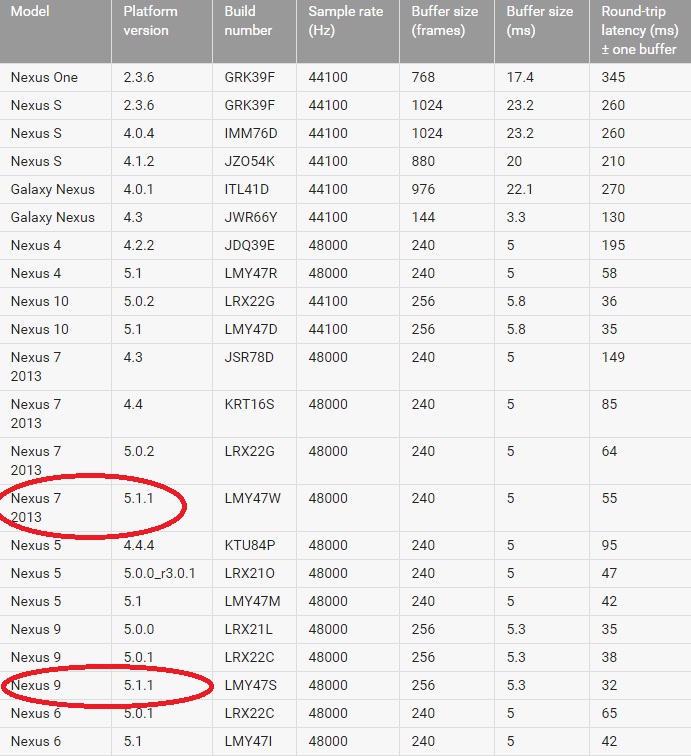Click build number LMY47M
This screenshot has width=691, height=756.
pyautogui.click(x=252, y=601)
